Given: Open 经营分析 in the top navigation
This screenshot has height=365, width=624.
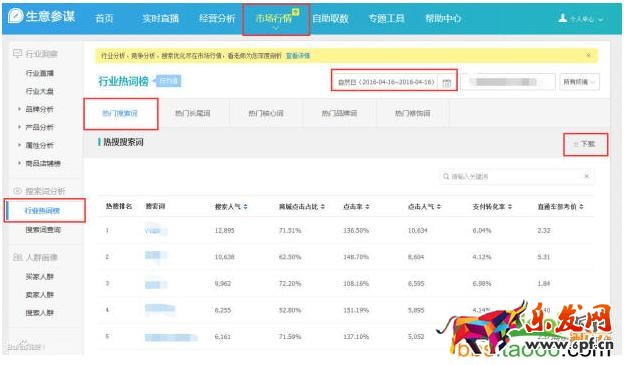Looking at the screenshot, I should (x=217, y=18).
